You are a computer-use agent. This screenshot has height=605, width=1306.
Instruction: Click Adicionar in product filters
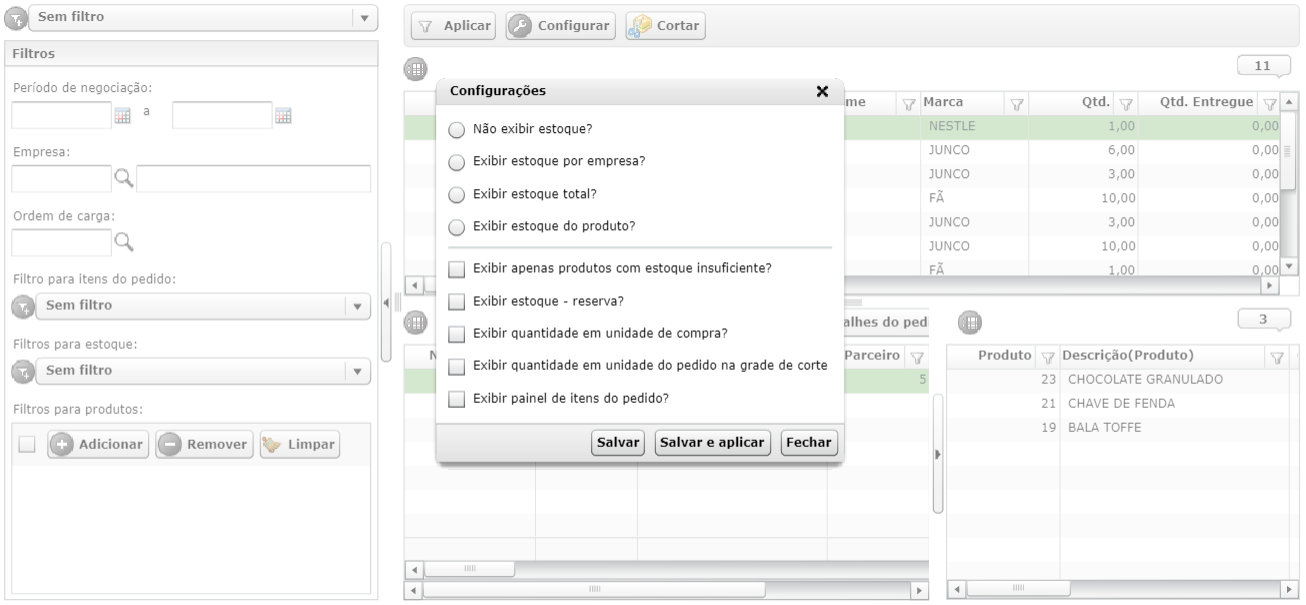click(x=97, y=444)
